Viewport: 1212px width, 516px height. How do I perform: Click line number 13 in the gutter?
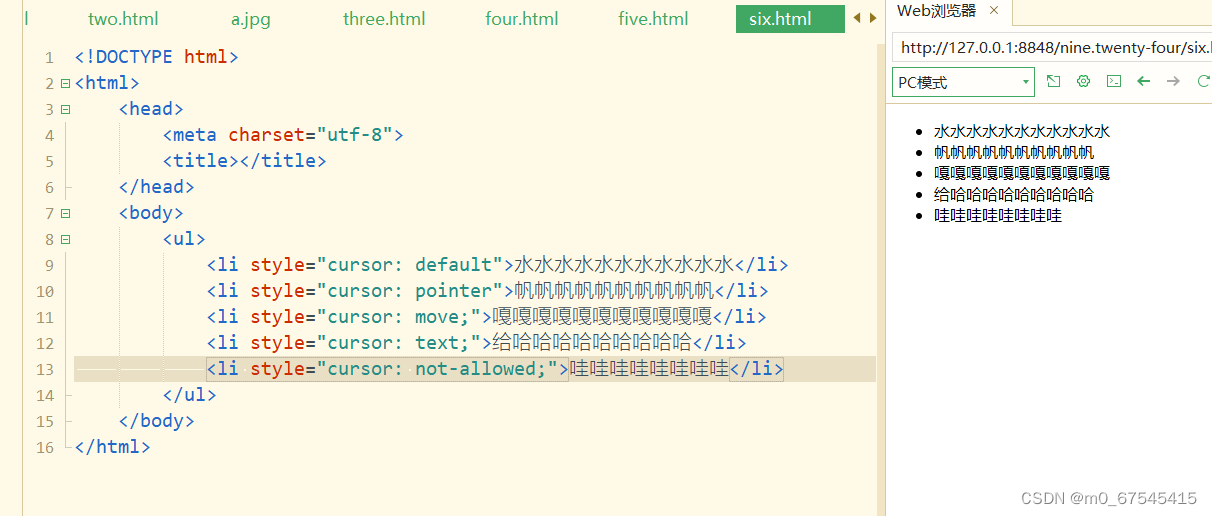(x=44, y=369)
